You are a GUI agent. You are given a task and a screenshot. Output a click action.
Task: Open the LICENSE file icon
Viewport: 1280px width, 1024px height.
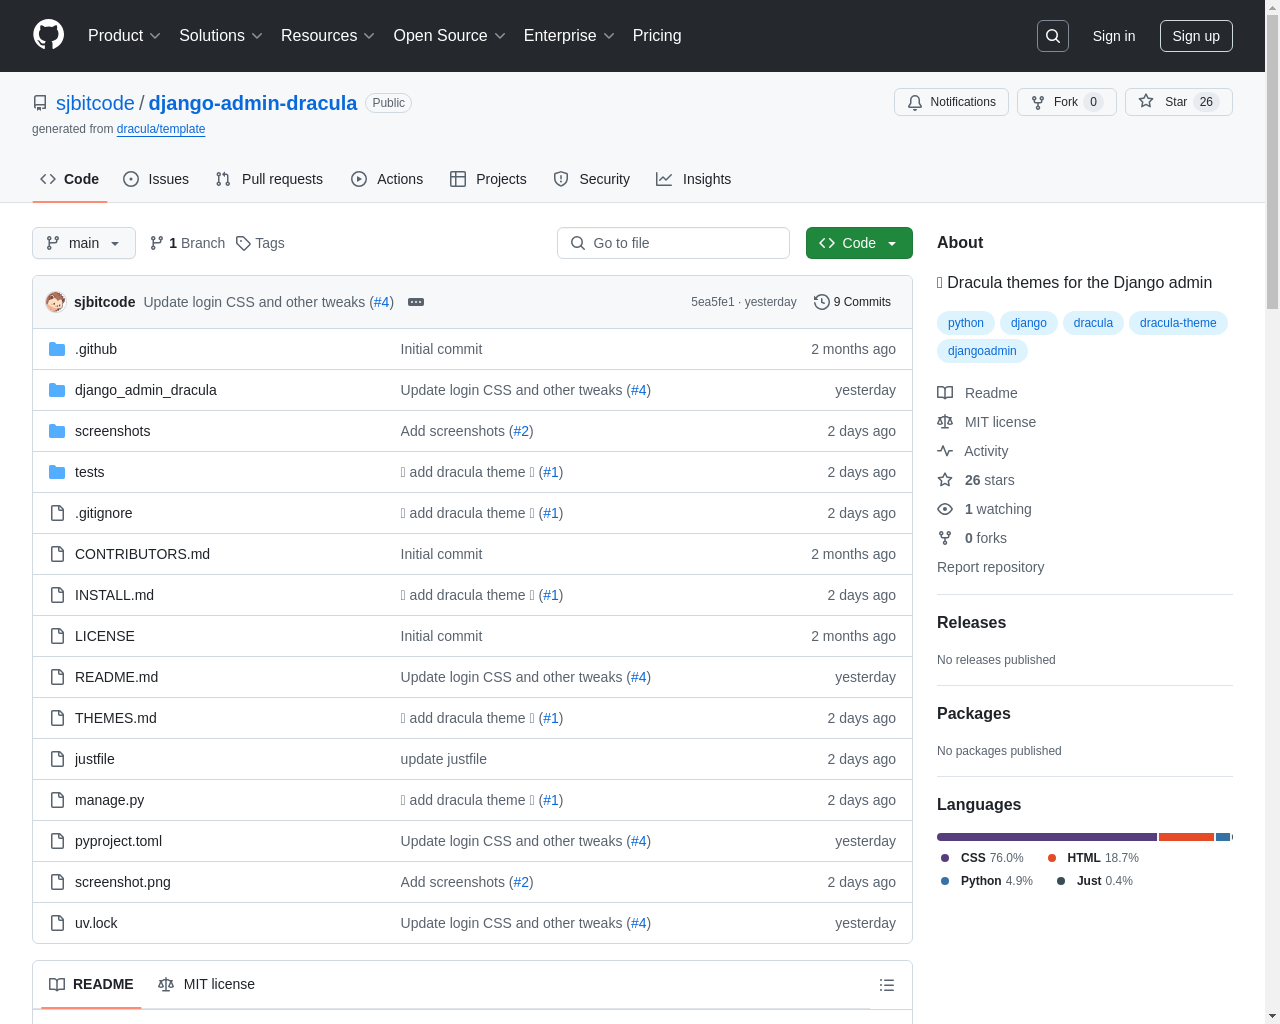coord(57,636)
